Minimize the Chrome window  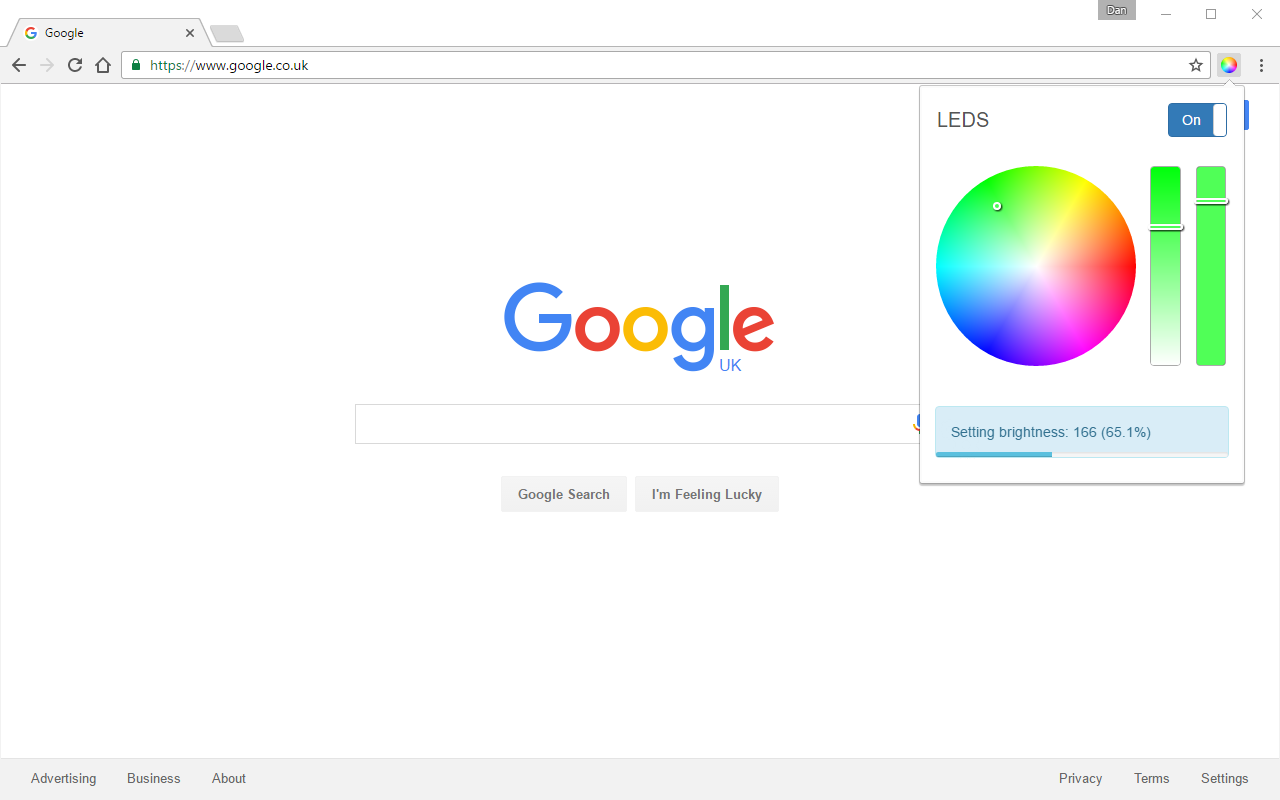1166,14
